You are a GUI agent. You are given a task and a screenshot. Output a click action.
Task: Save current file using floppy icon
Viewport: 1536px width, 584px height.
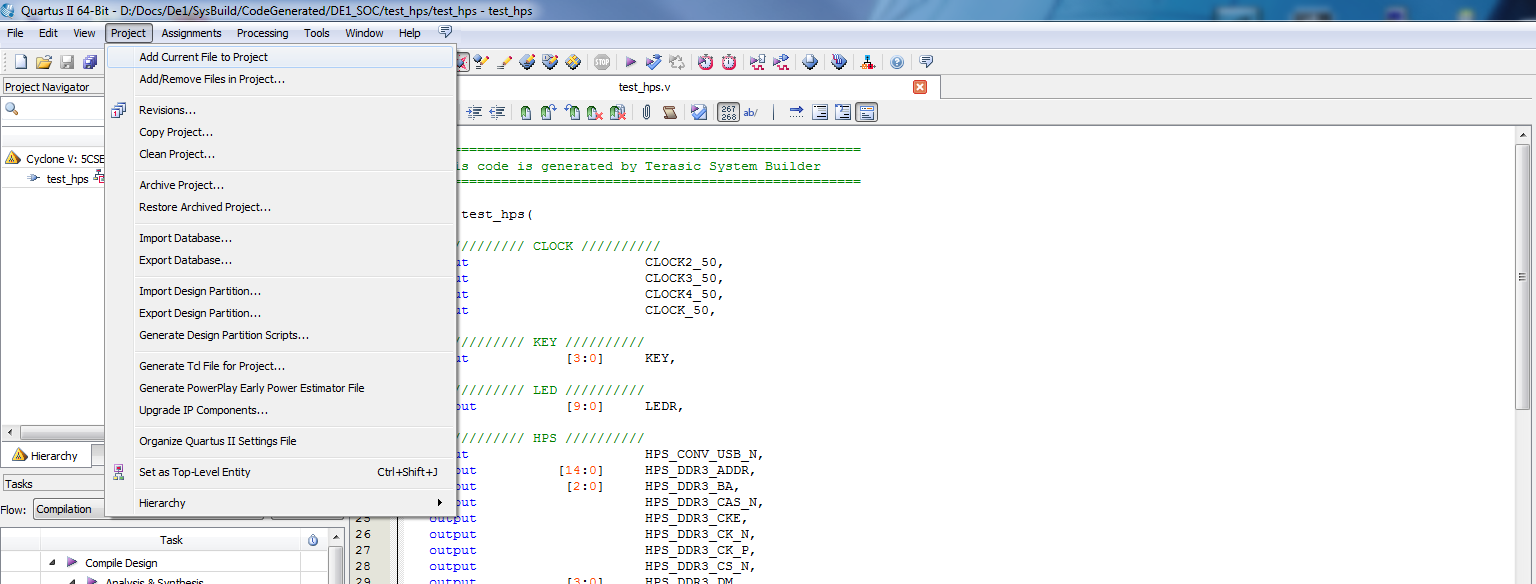(x=67, y=62)
